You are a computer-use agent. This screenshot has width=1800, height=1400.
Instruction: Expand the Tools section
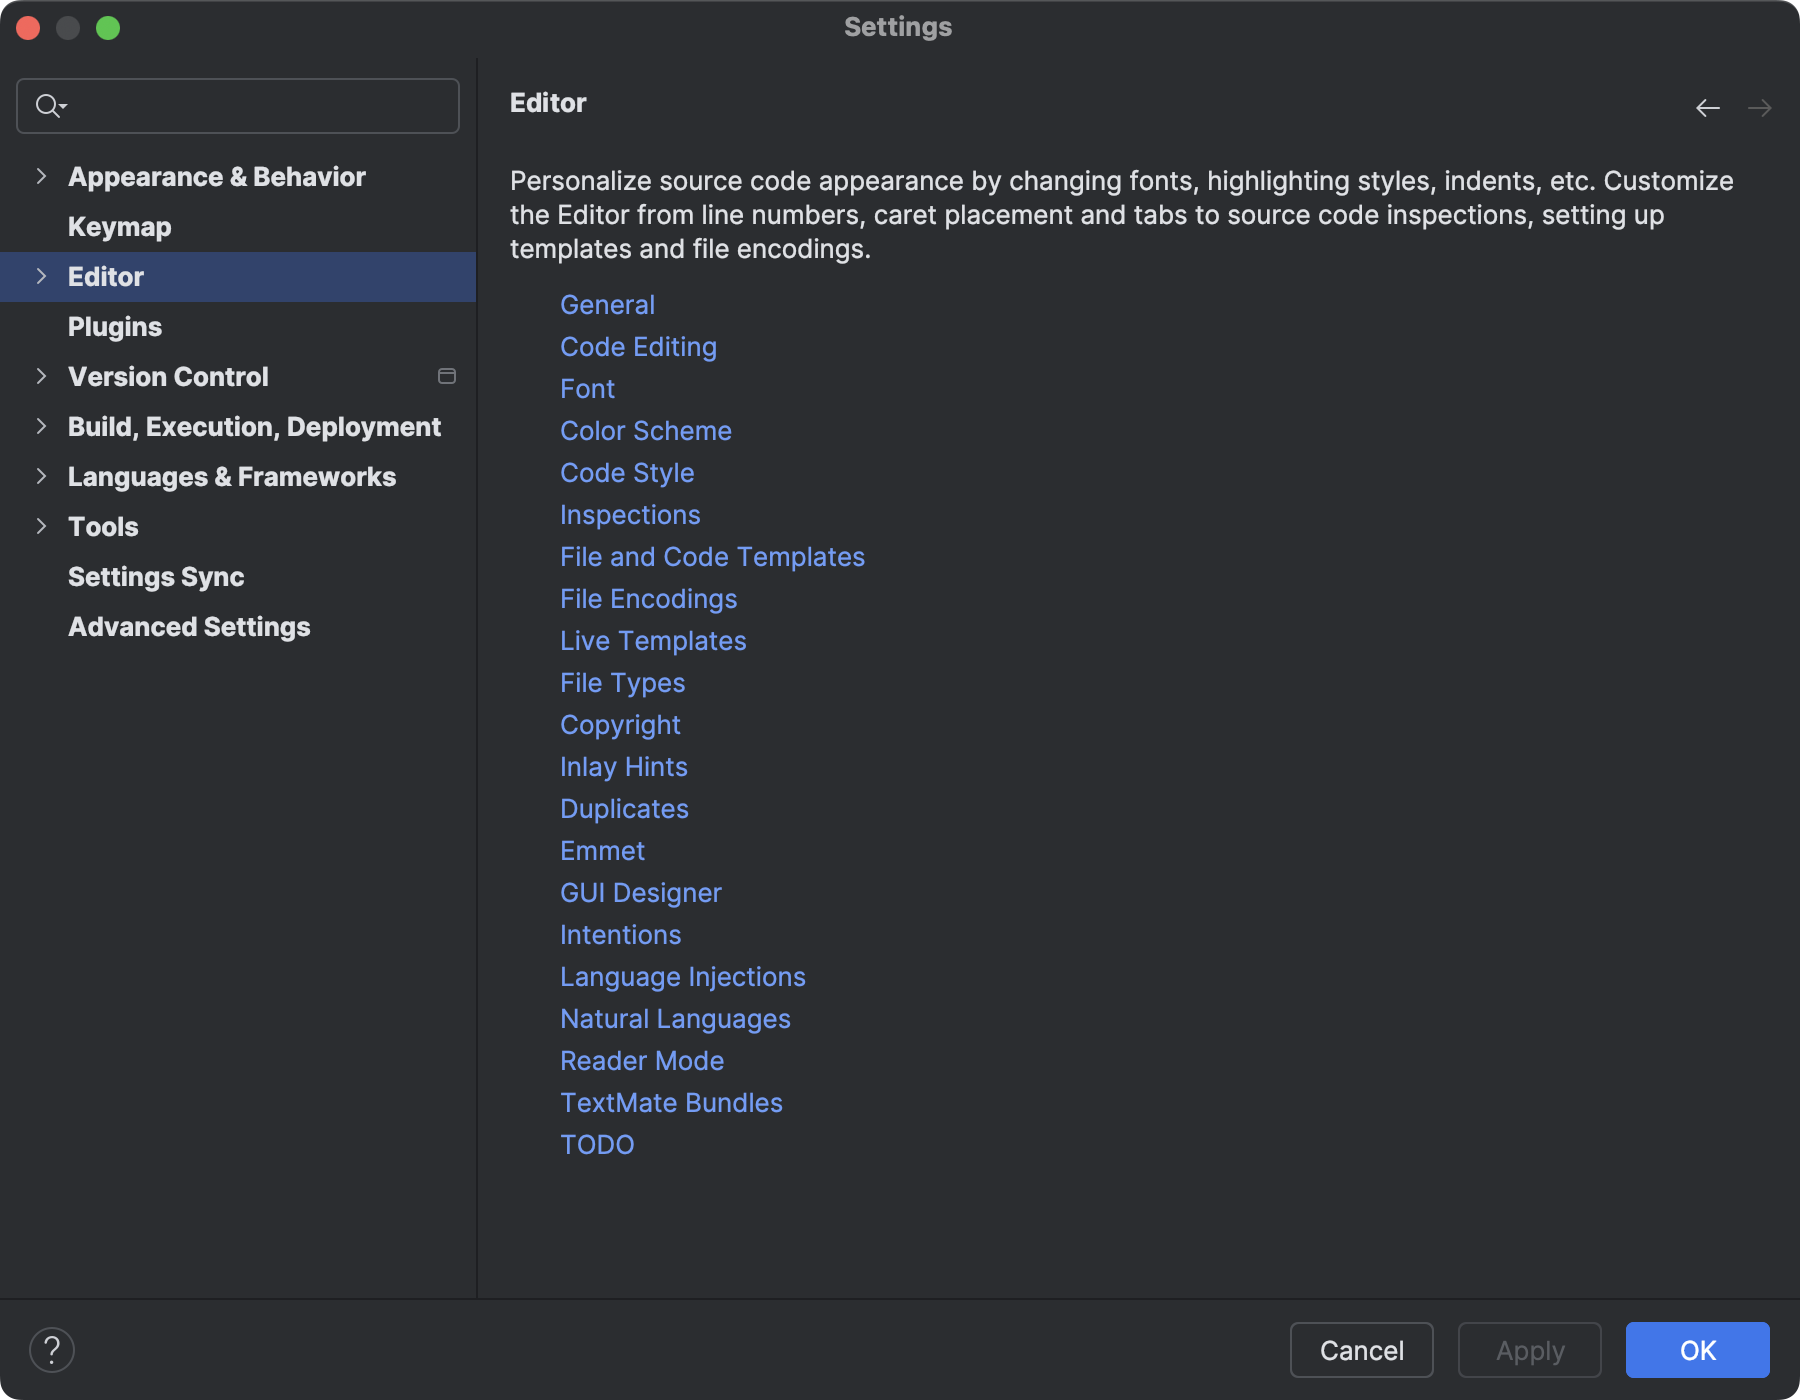point(41,526)
